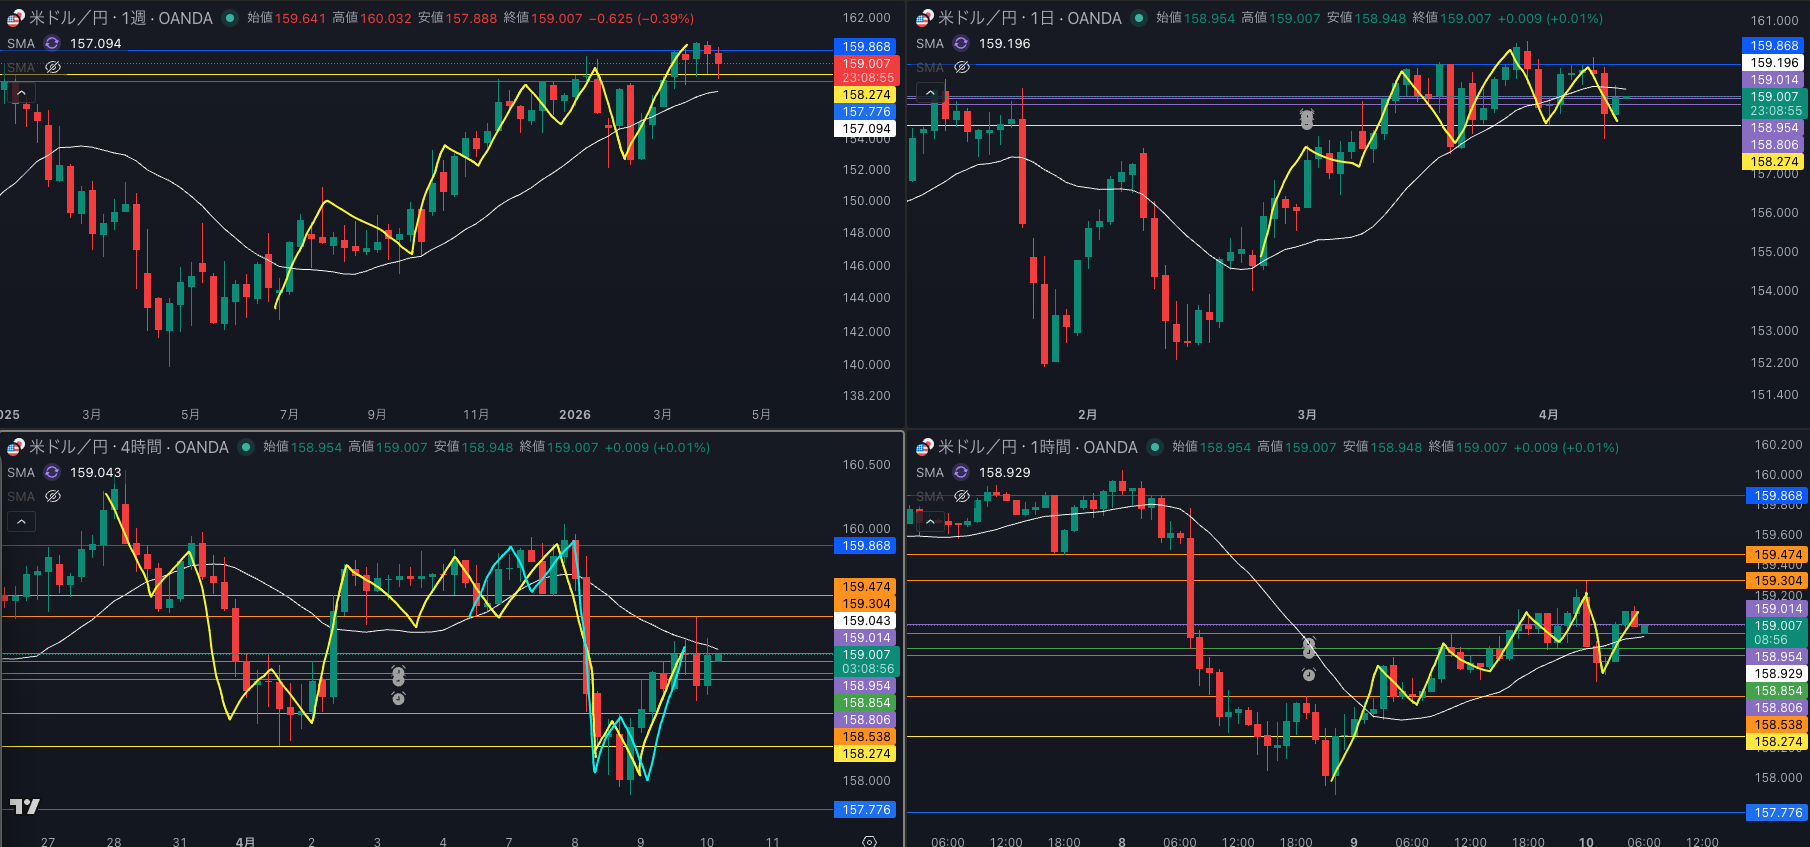Collapse indicator legend on 1週 chart
Screen dimensions: 1810x847
coord(21,92)
